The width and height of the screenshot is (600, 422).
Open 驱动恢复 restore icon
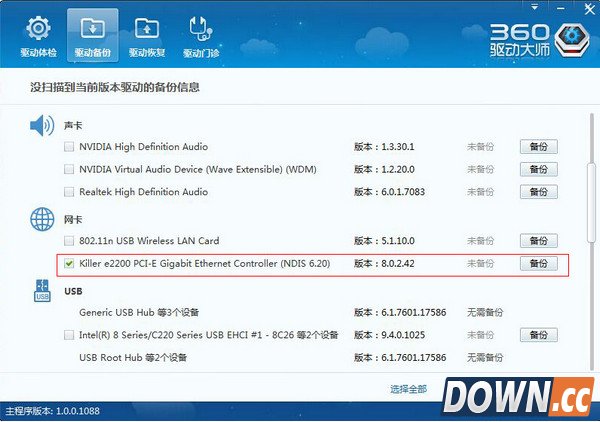146,29
